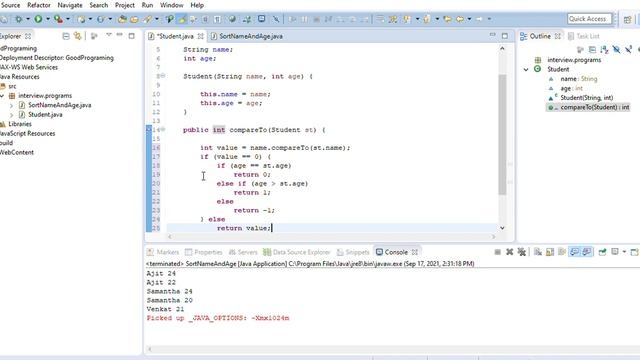The height and width of the screenshot is (360, 640).
Task: Expand SortNameAndAge.java in Project Explorer
Action: [x=11, y=105]
